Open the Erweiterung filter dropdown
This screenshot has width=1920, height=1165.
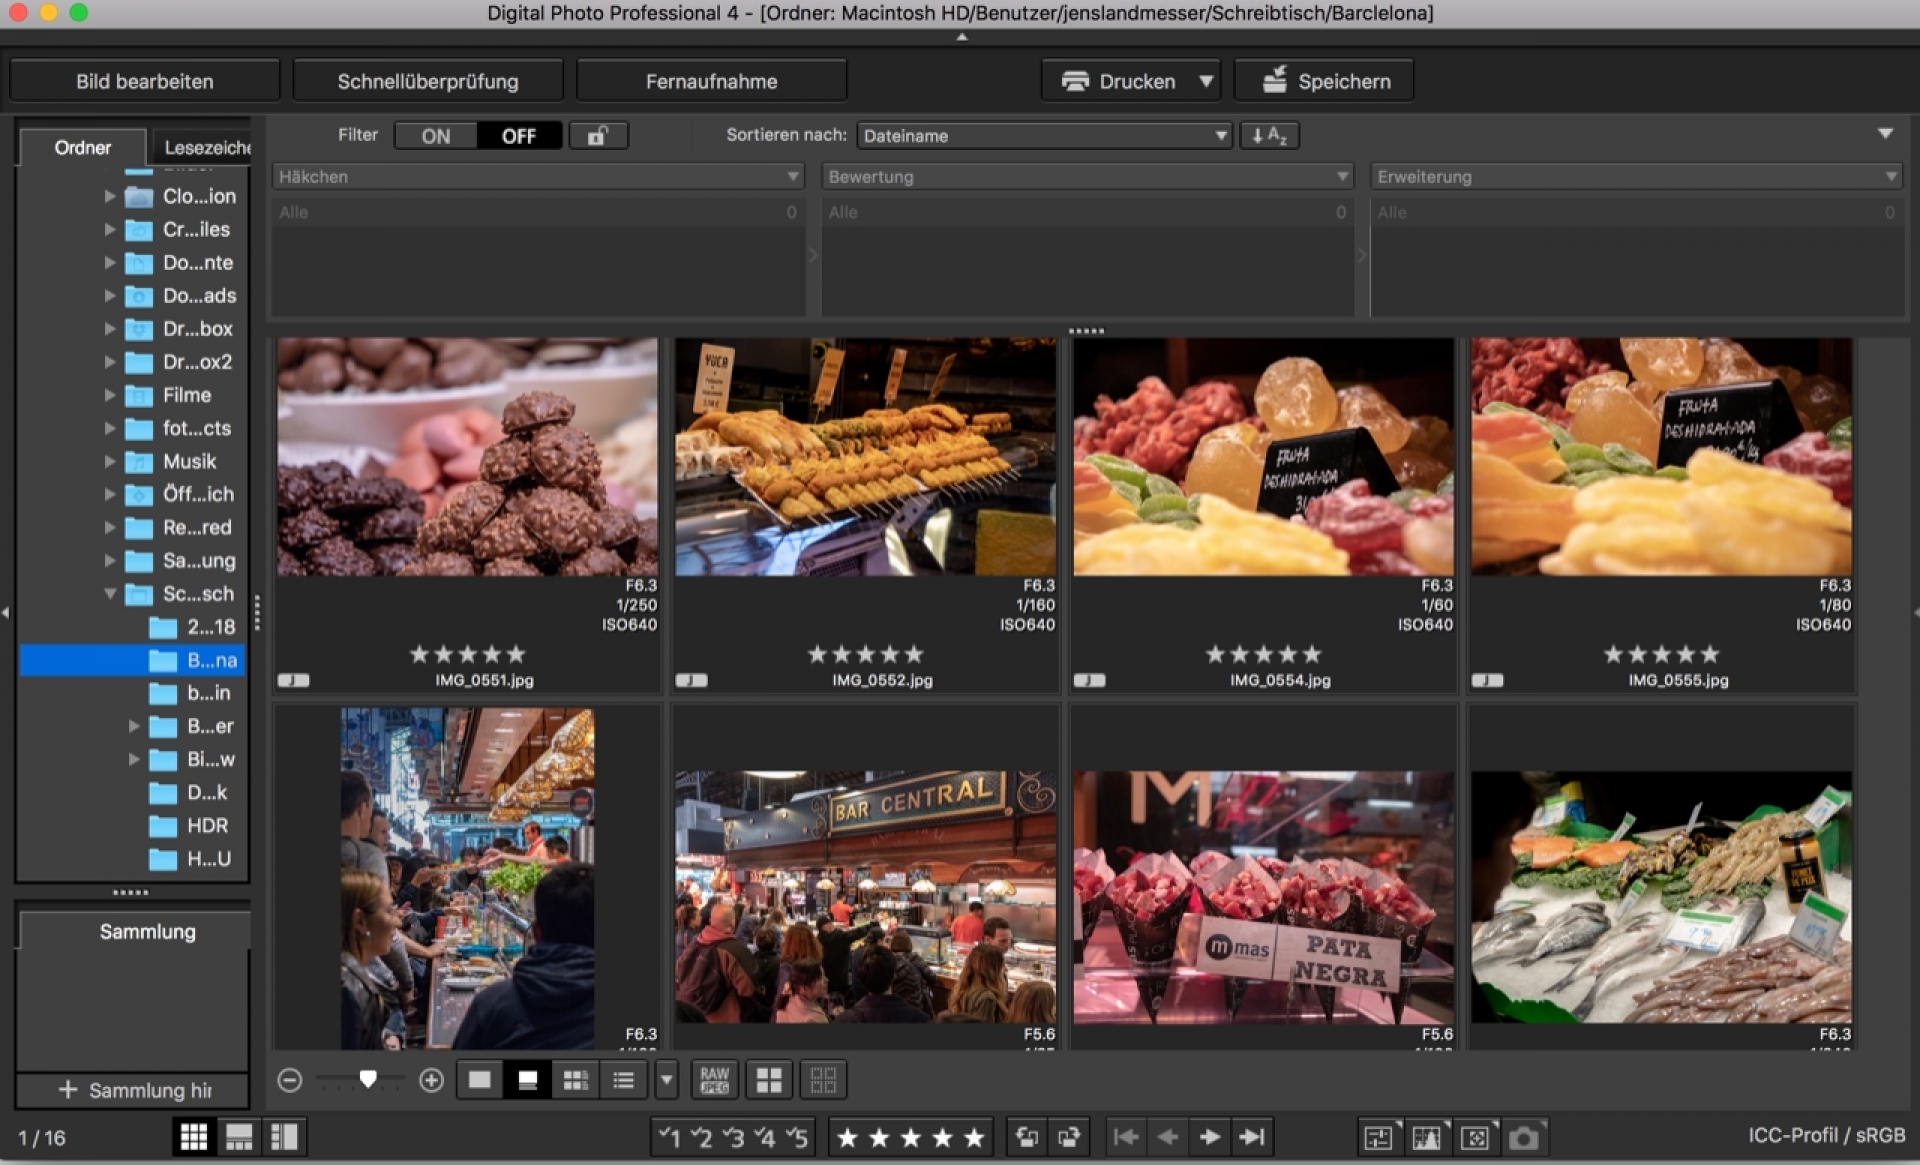(x=1636, y=177)
